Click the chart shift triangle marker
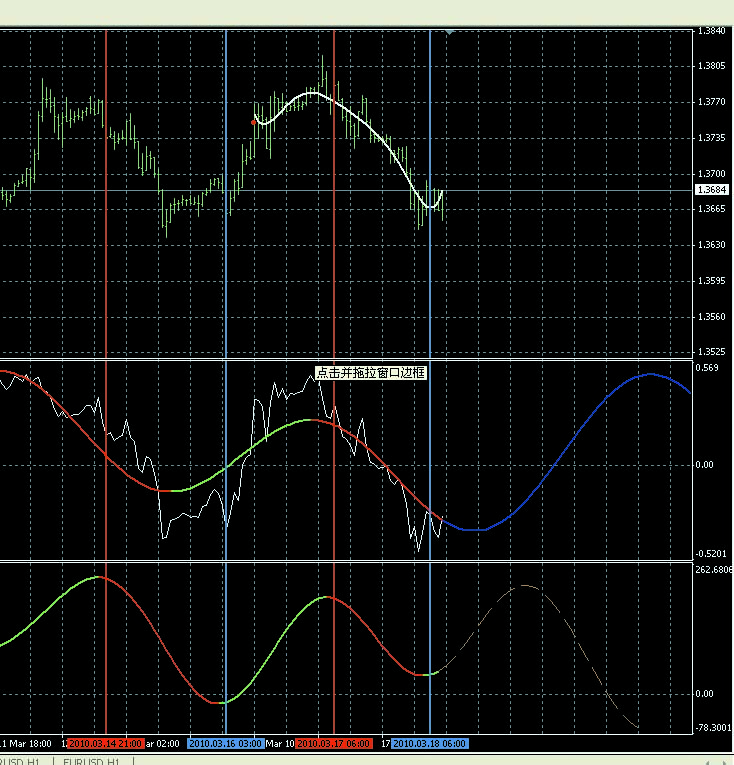The image size is (734, 765). pyautogui.click(x=449, y=32)
